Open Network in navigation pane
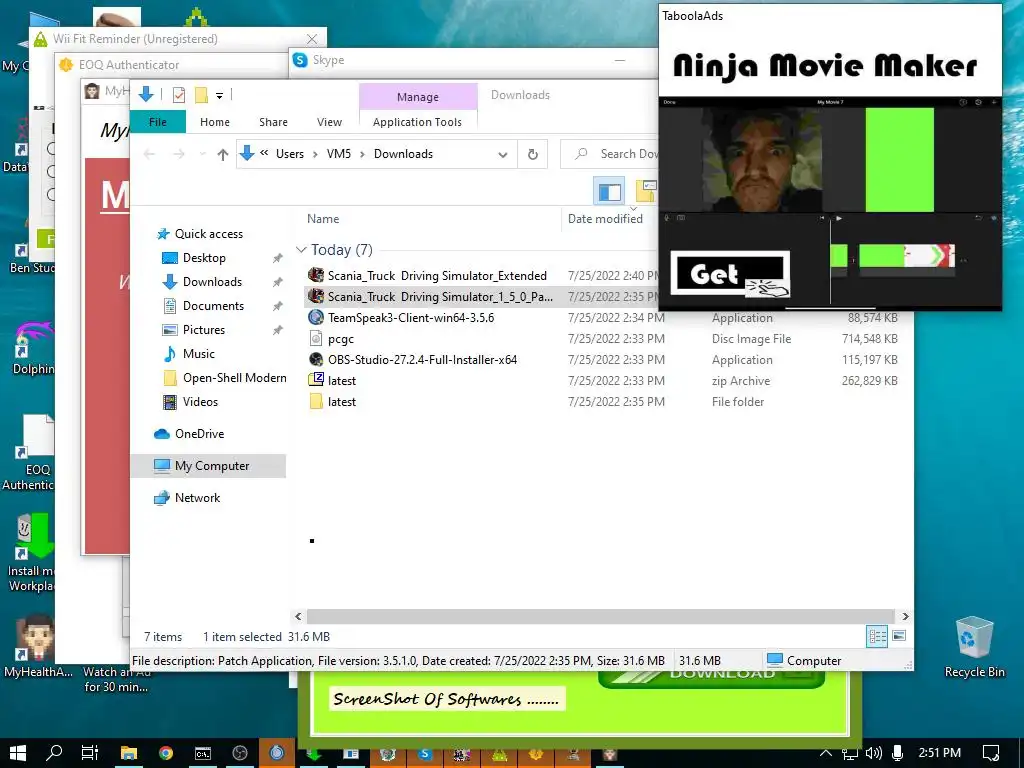The height and width of the screenshot is (768, 1024). click(x=197, y=498)
